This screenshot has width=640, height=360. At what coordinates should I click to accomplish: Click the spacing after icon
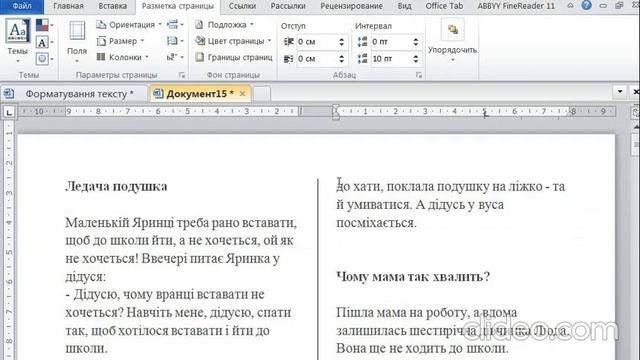[362, 59]
